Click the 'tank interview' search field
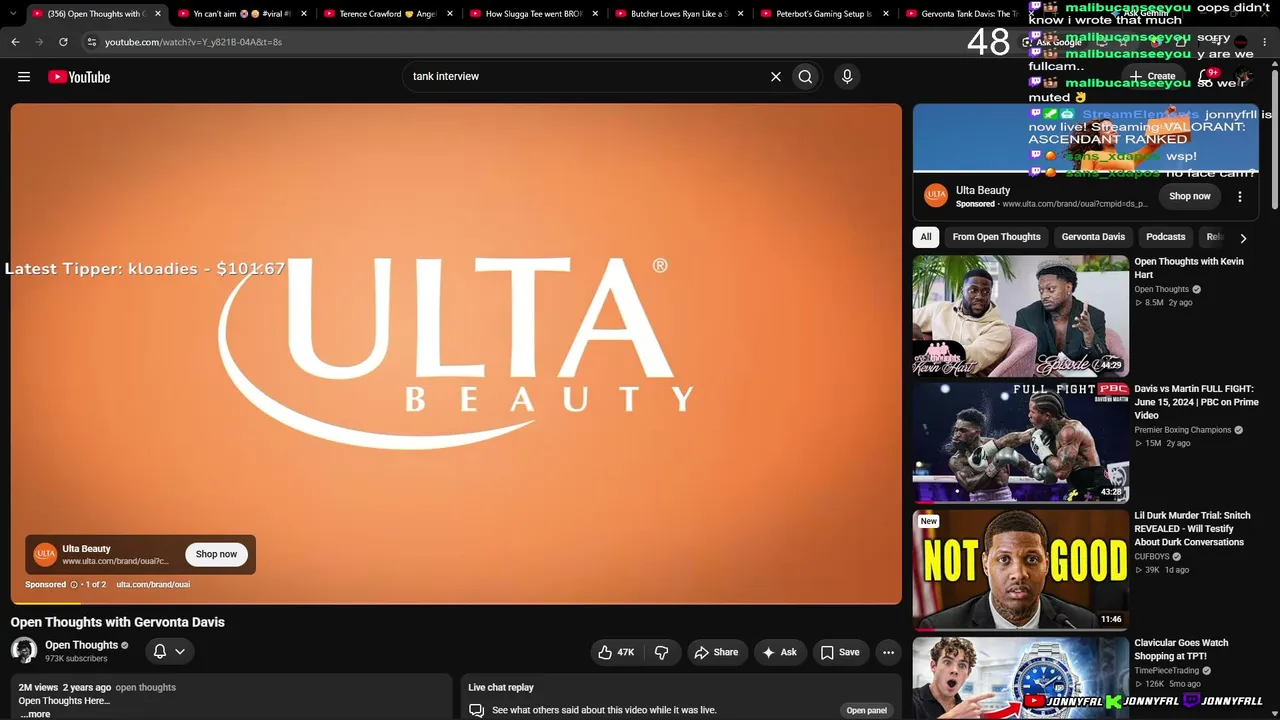1280x720 pixels. pos(585,76)
